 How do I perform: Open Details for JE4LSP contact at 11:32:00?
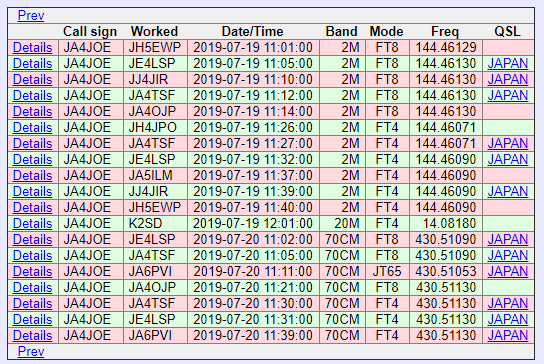coord(32,159)
